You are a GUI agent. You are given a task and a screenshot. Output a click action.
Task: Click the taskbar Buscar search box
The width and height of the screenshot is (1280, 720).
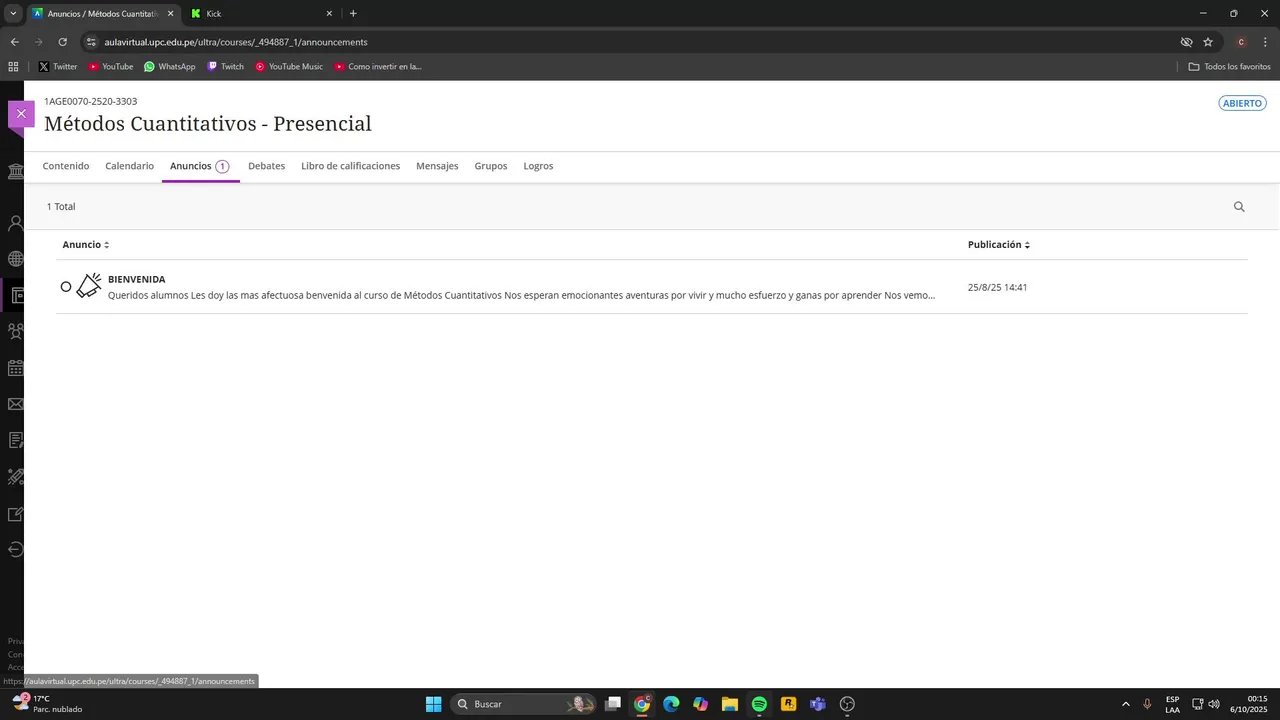click(523, 704)
